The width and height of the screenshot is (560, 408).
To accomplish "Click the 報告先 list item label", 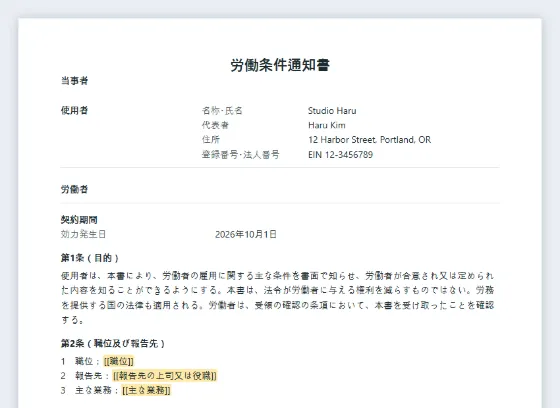I will pyautogui.click(x=88, y=376).
